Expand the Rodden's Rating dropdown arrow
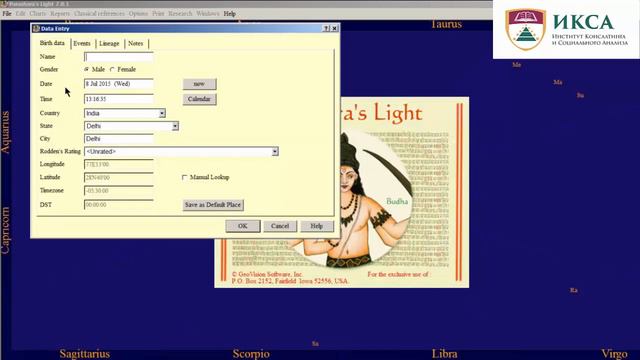This screenshot has width=640, height=360. [275, 152]
